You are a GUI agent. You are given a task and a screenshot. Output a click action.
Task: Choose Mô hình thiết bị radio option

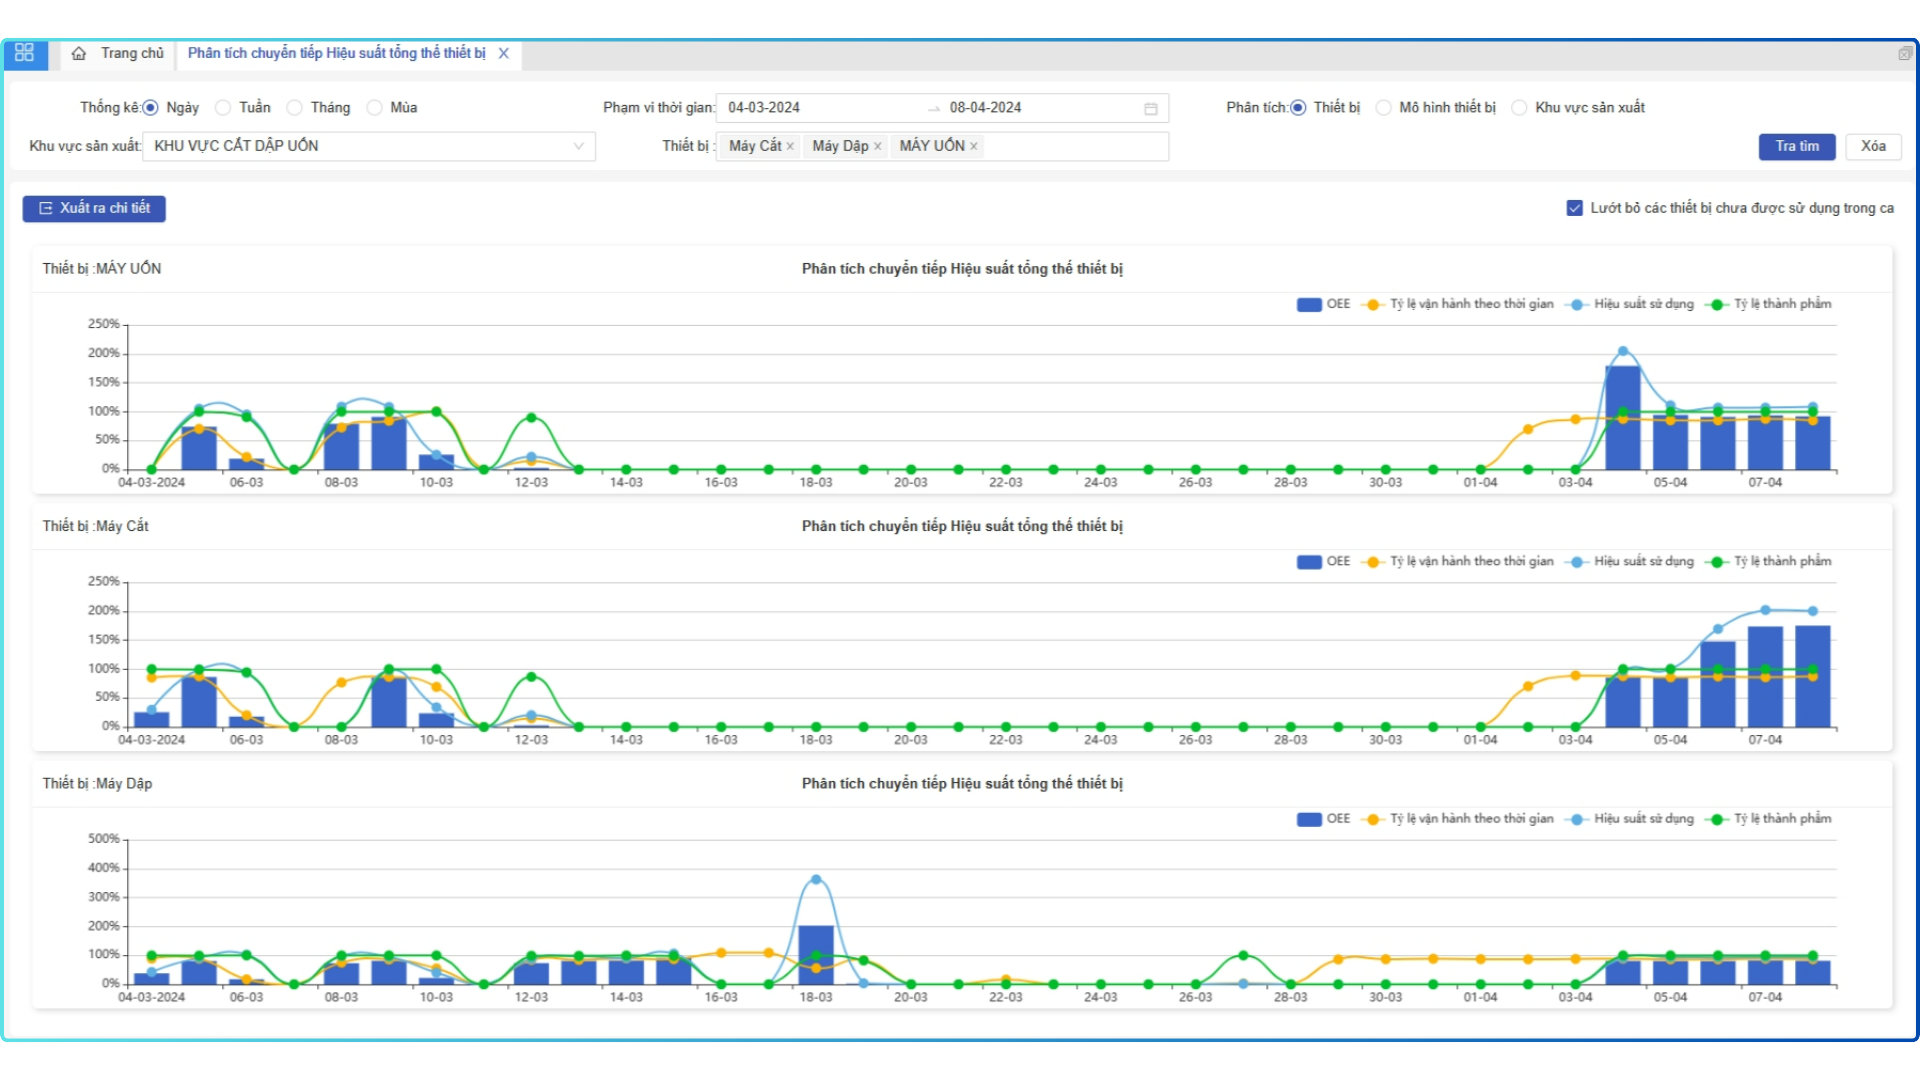1384,108
